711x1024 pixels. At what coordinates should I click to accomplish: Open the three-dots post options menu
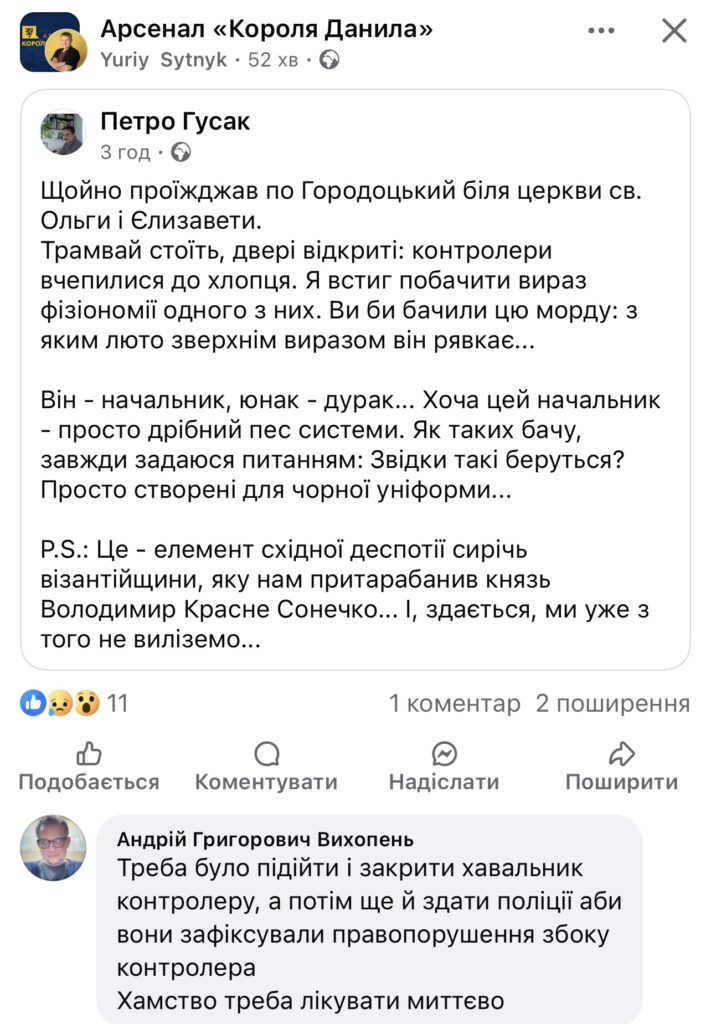point(601,31)
